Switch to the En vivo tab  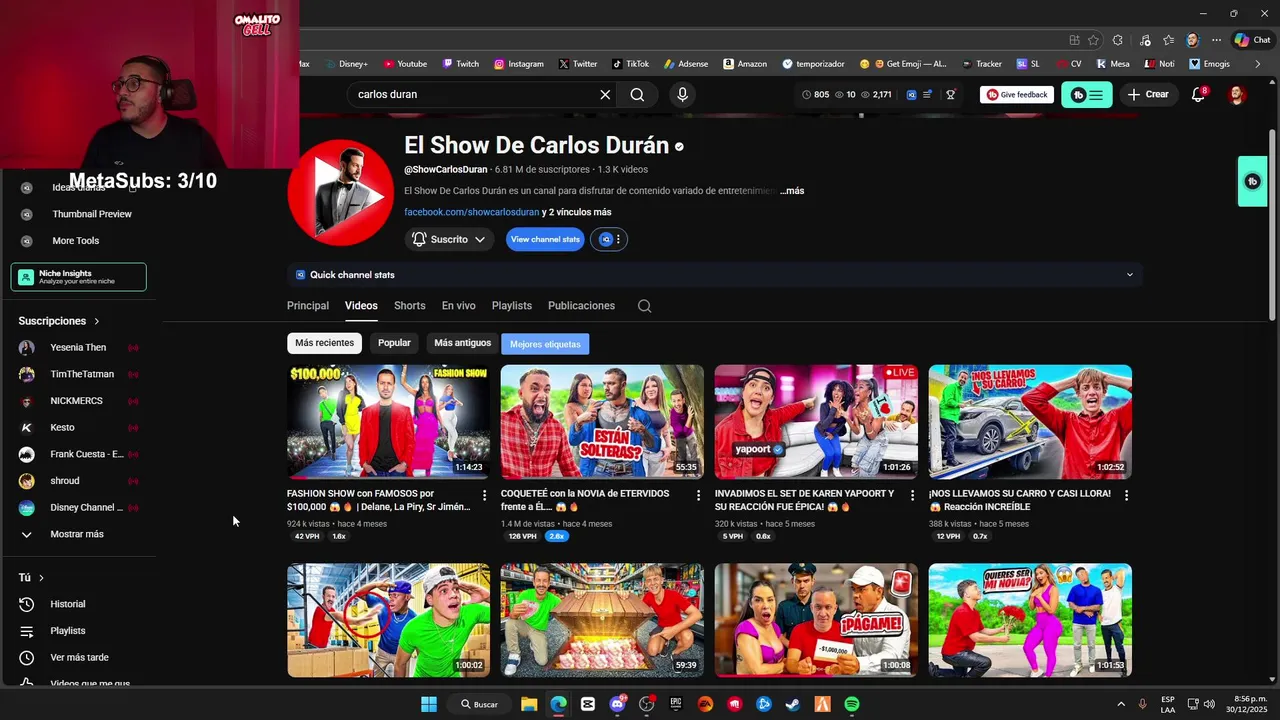[459, 306]
